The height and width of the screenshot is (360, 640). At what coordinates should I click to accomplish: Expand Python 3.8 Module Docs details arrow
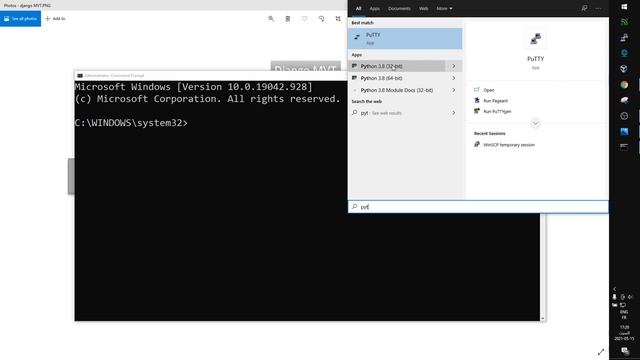point(453,90)
